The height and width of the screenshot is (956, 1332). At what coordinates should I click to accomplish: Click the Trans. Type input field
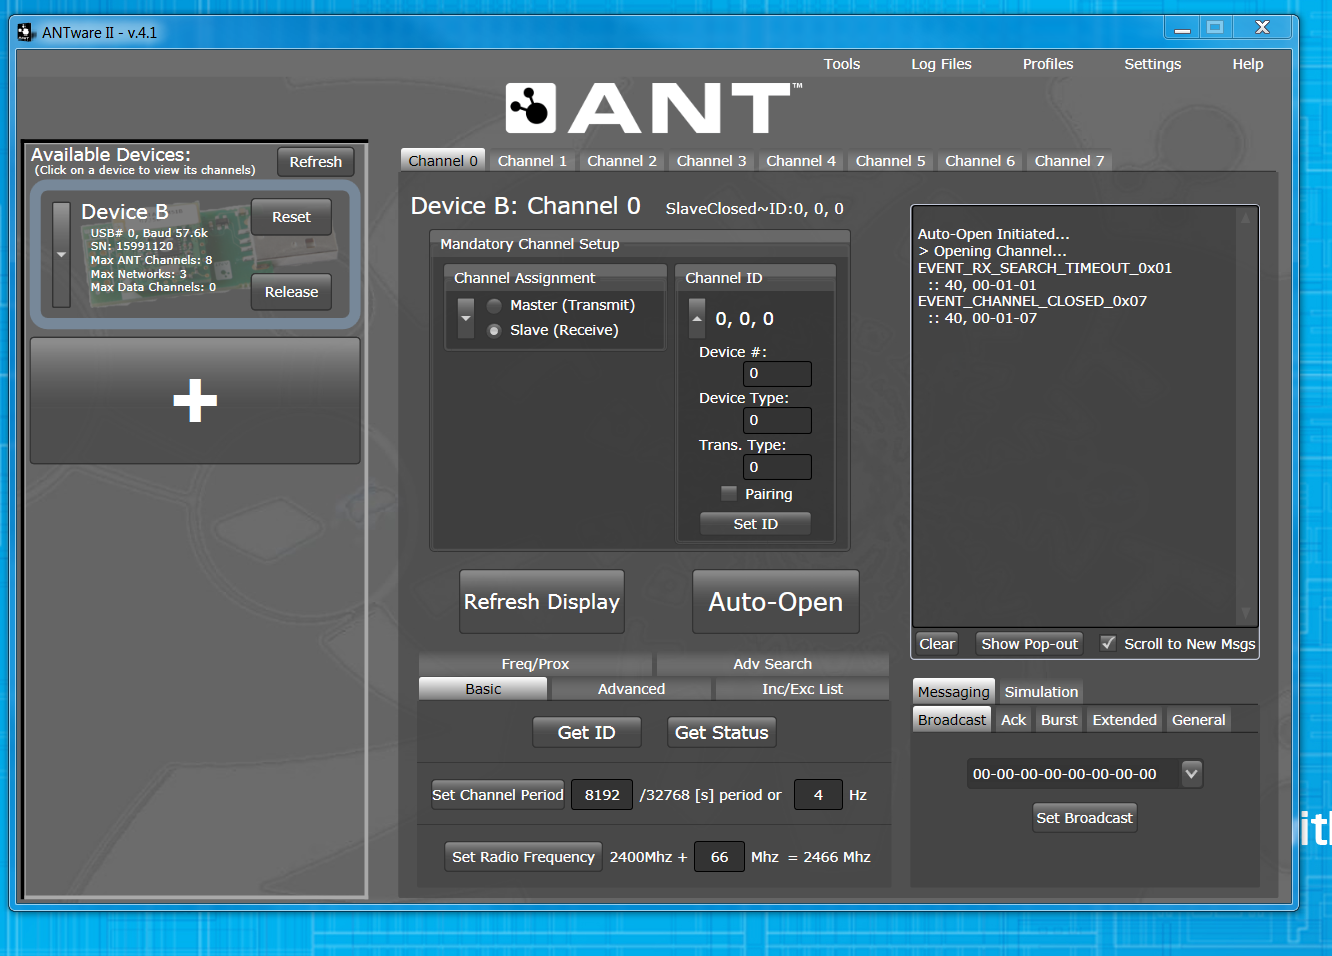(x=777, y=467)
